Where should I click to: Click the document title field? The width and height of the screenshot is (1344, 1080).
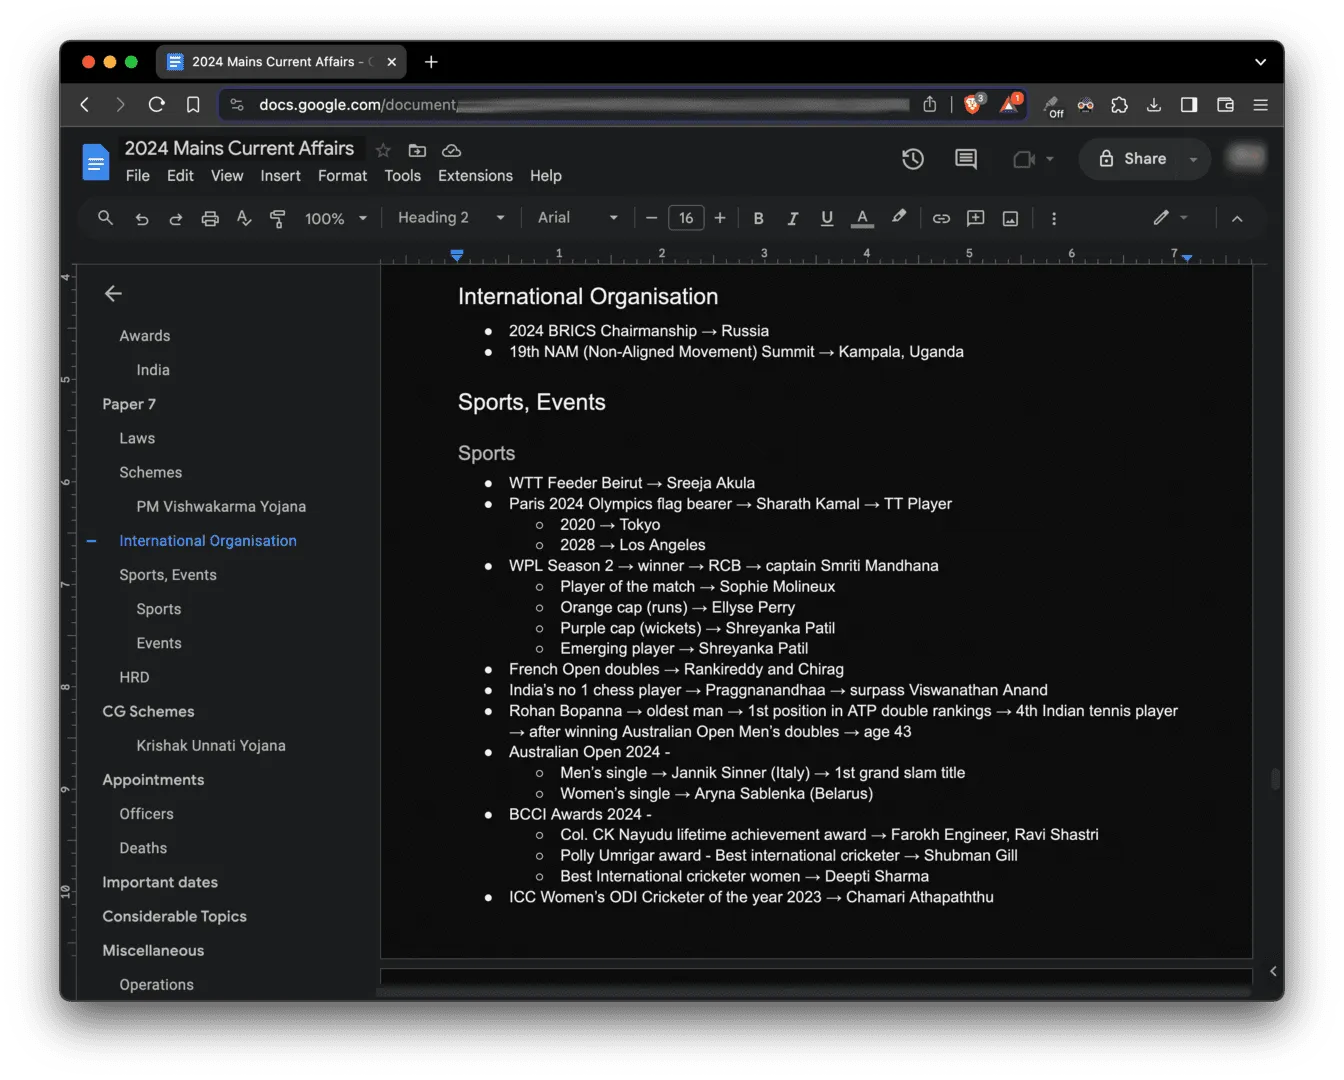tap(239, 148)
